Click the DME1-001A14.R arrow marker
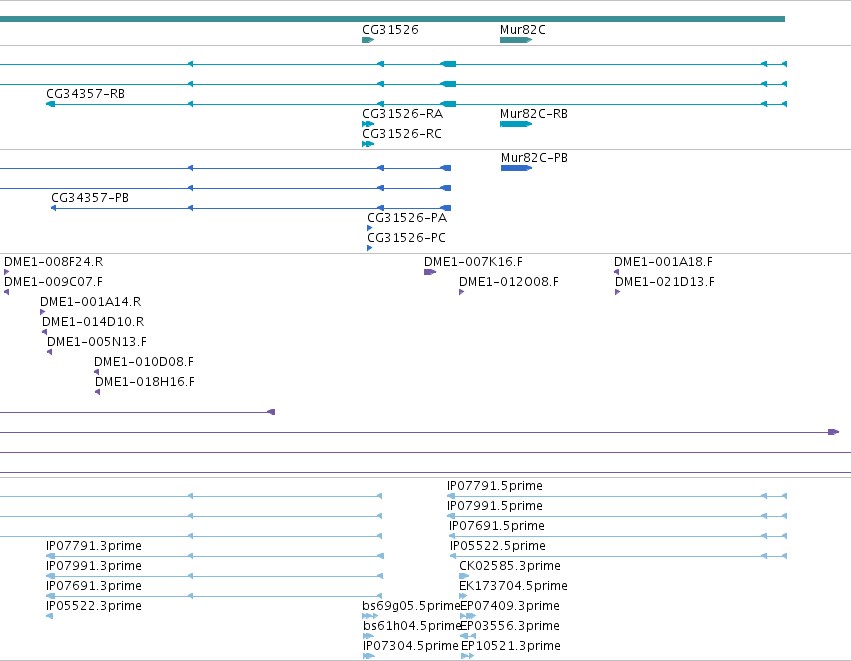The image size is (851, 661). point(43,313)
